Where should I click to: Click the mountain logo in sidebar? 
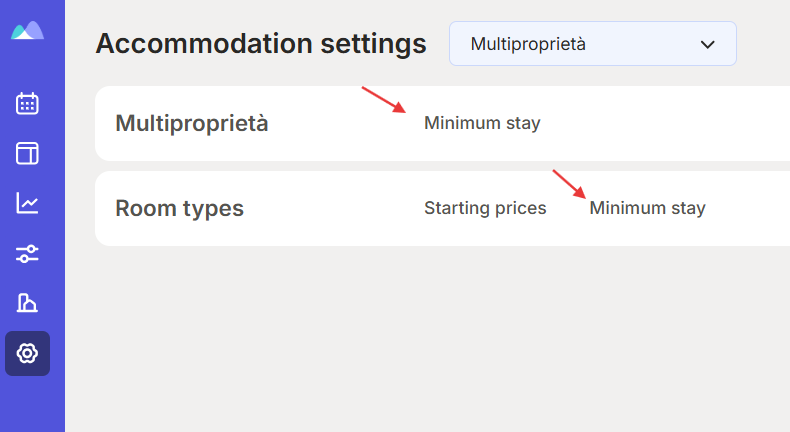[x=27, y=31]
